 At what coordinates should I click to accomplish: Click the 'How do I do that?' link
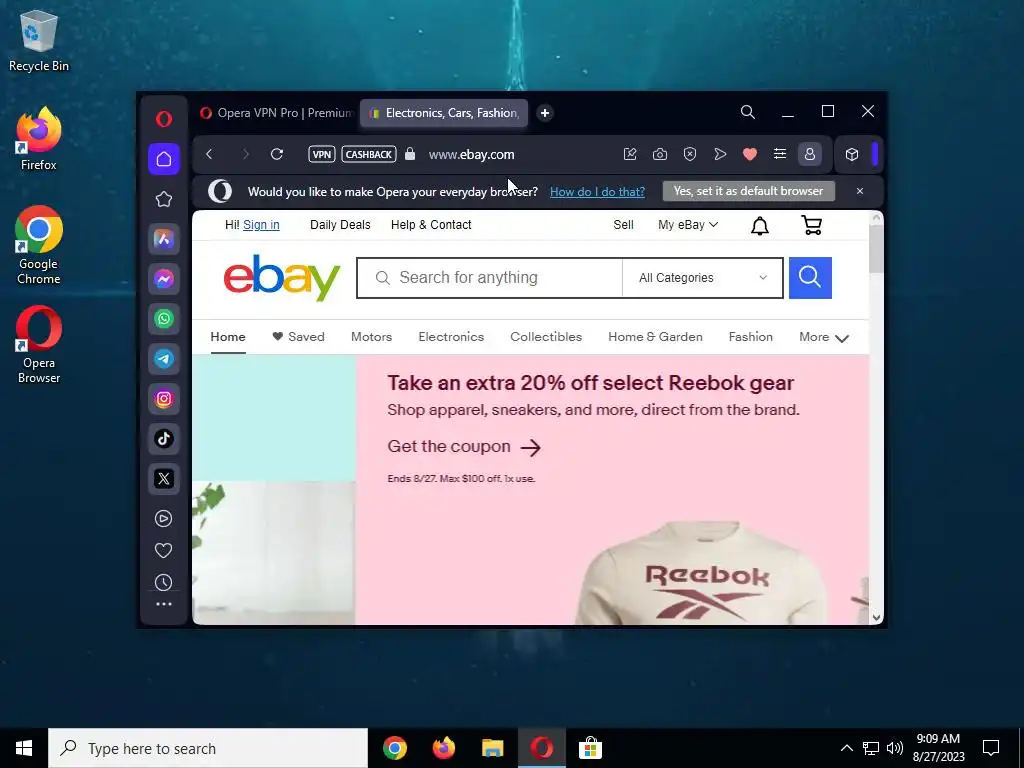click(x=597, y=191)
